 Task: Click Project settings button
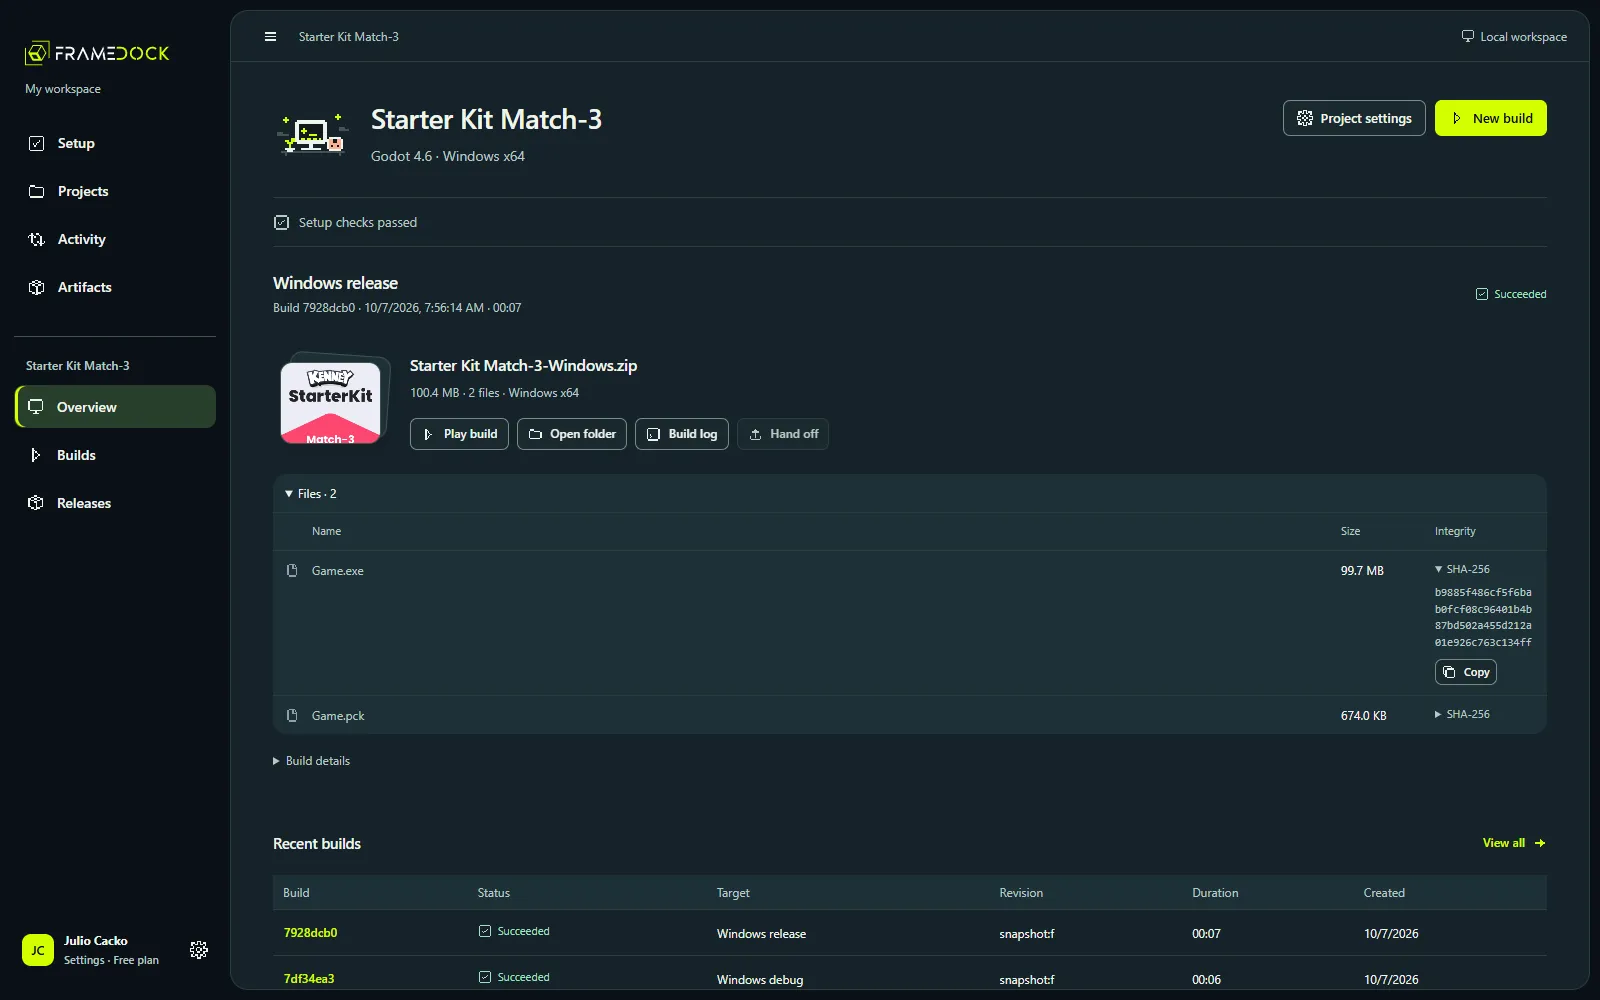tap(1354, 118)
